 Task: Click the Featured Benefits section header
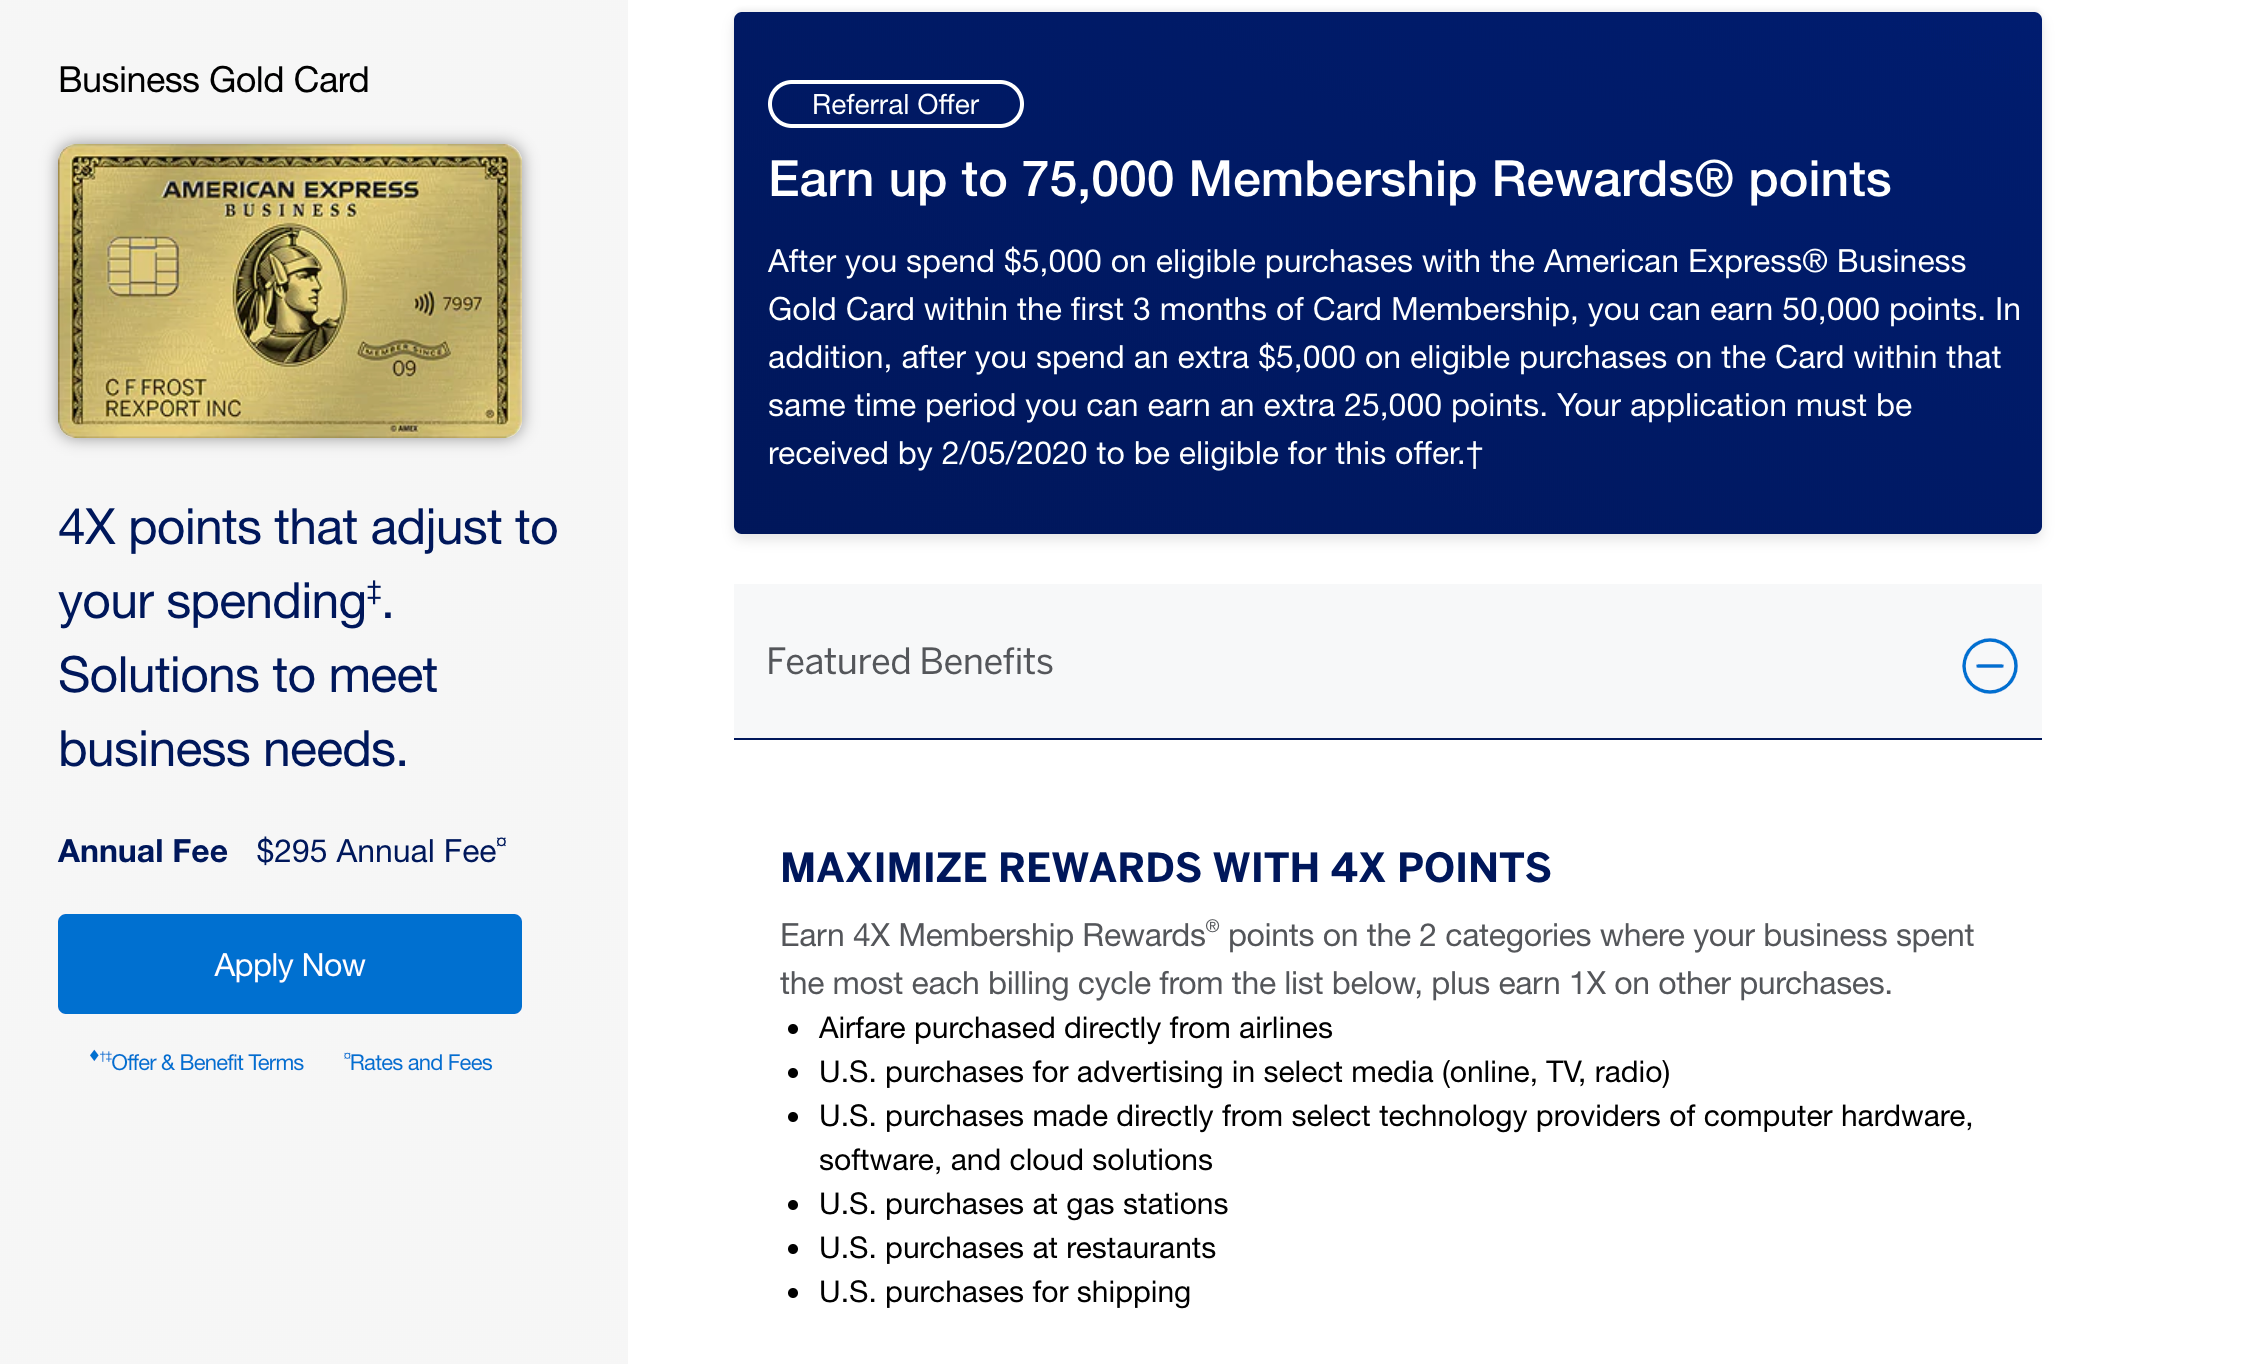[909, 662]
